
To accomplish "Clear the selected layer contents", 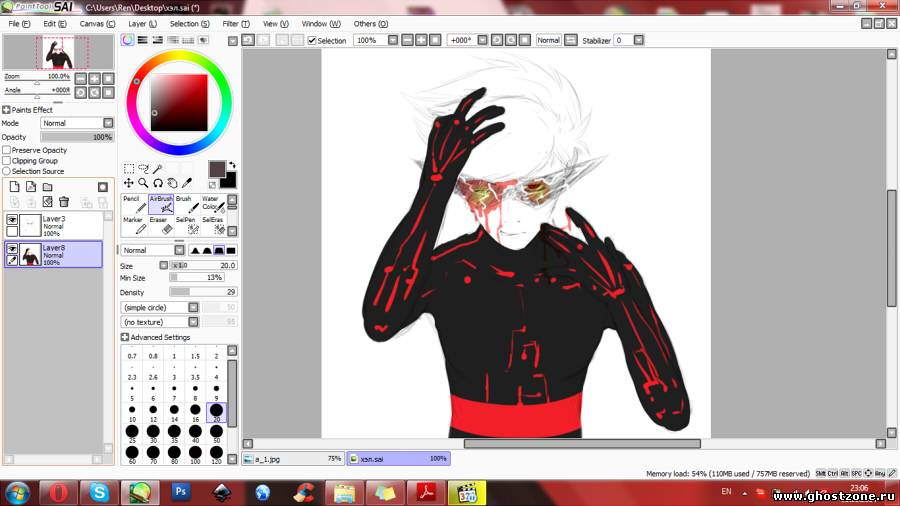I will click(48, 201).
